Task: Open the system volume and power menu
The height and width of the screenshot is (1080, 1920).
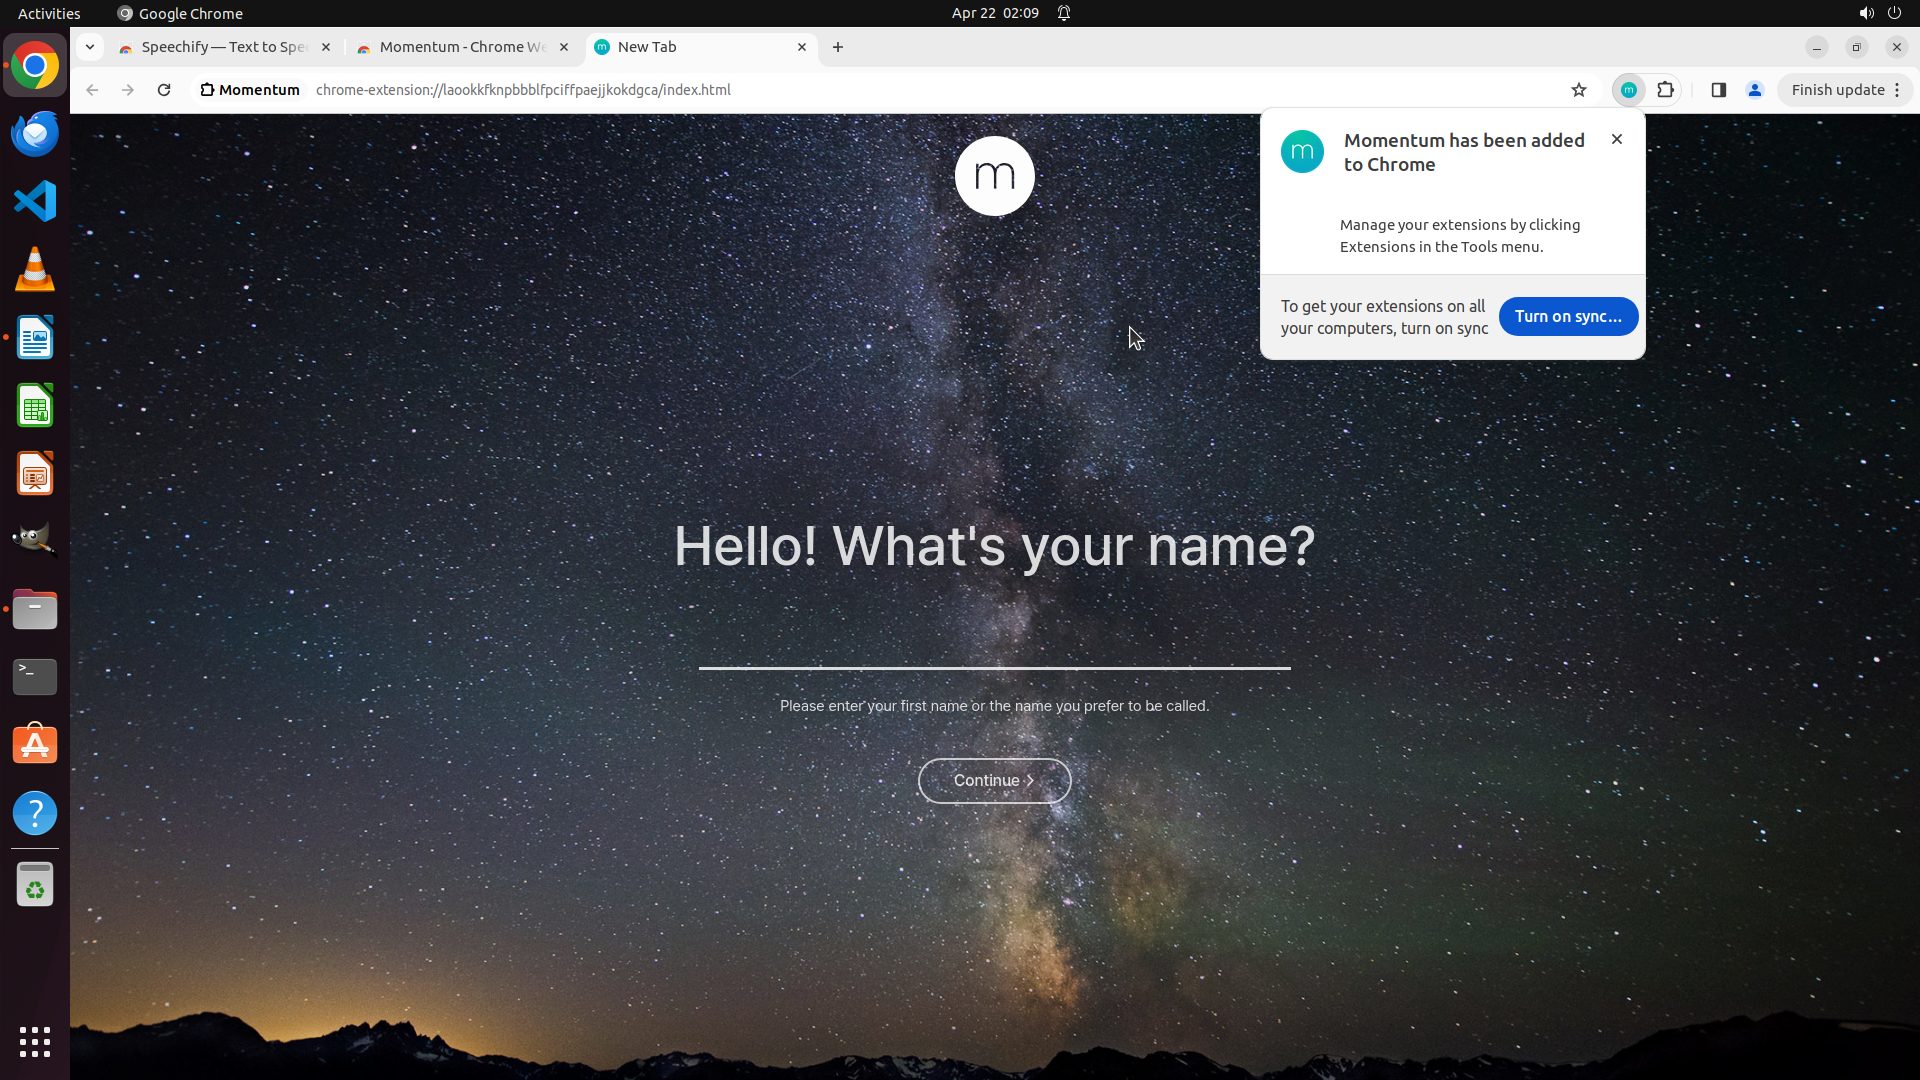Action: 1879,13
